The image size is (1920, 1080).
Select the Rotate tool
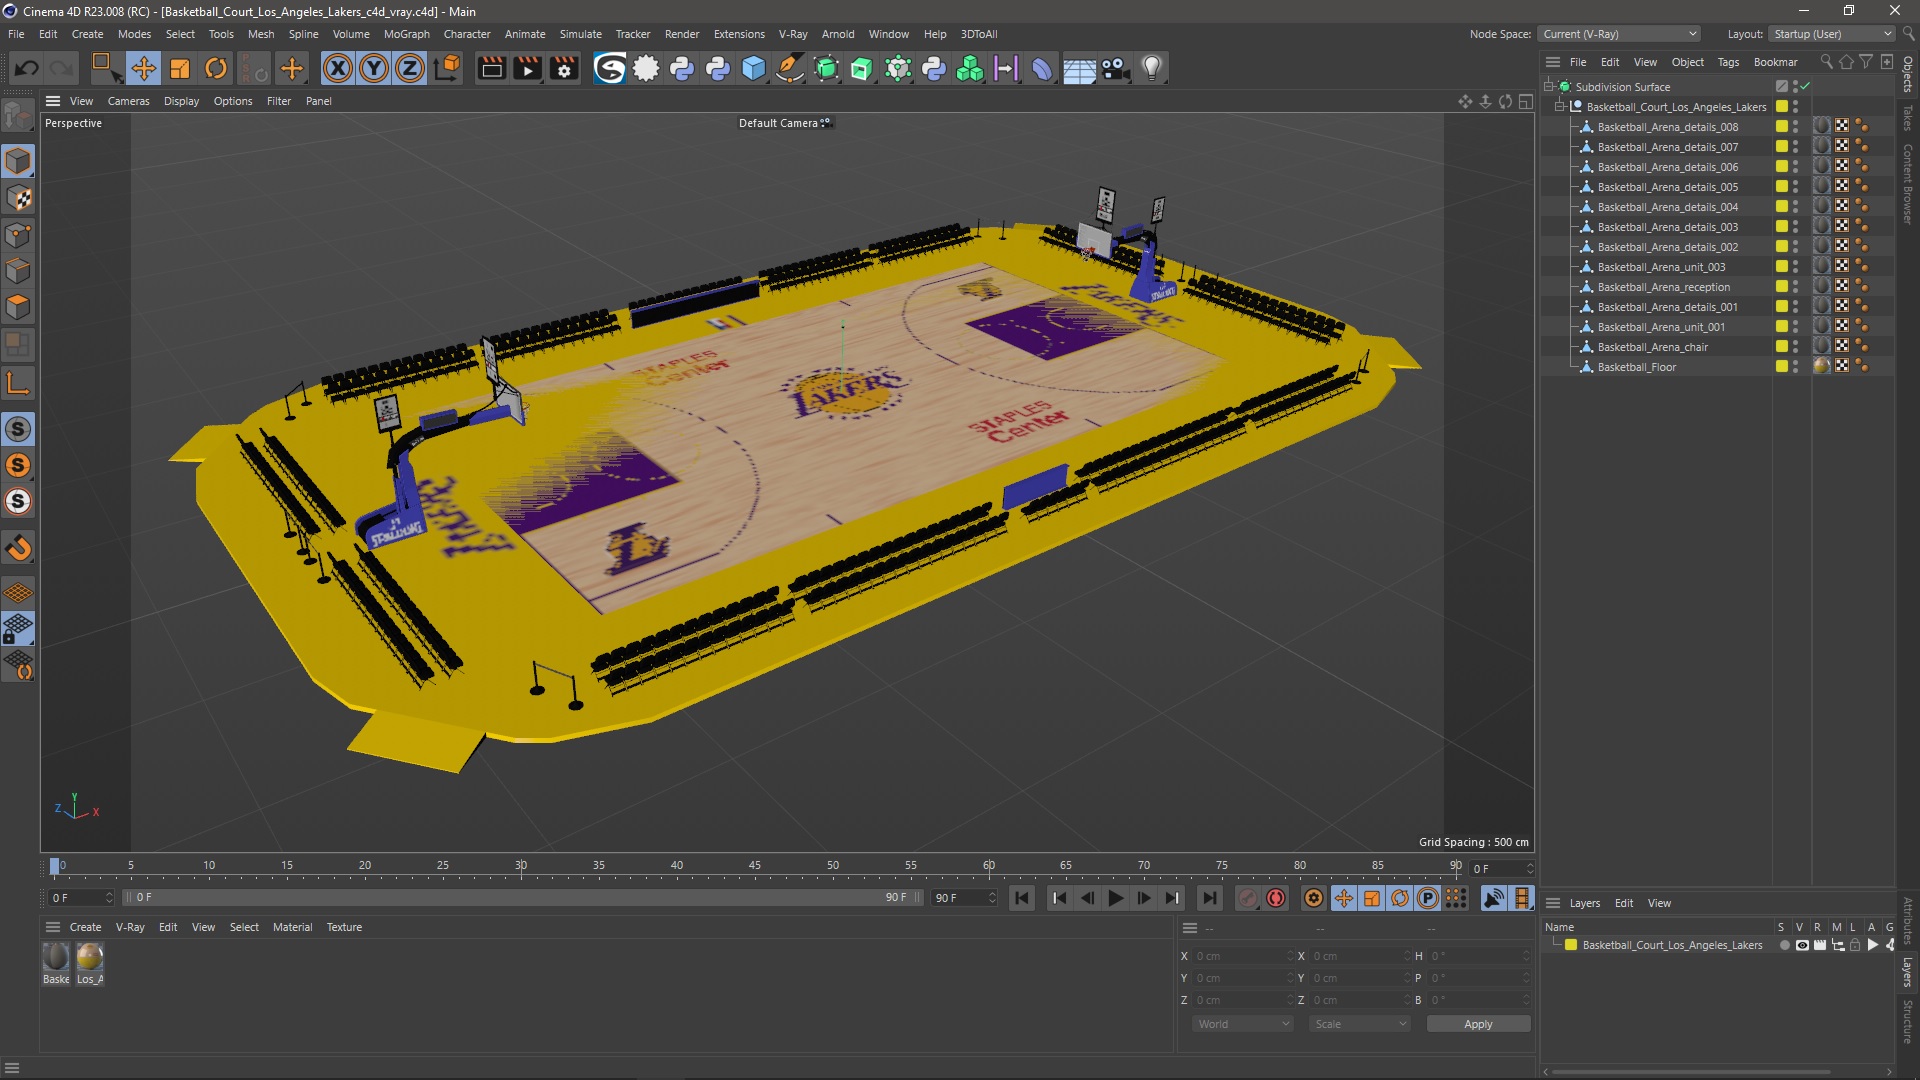tap(216, 68)
